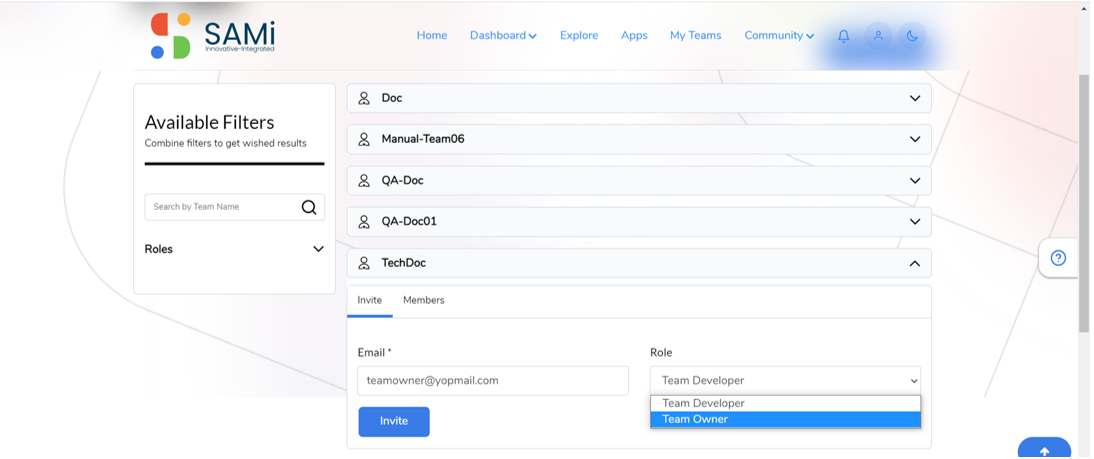Open the Dashboard dropdown menu
Viewport: 1094px width, 459px height.
point(503,36)
